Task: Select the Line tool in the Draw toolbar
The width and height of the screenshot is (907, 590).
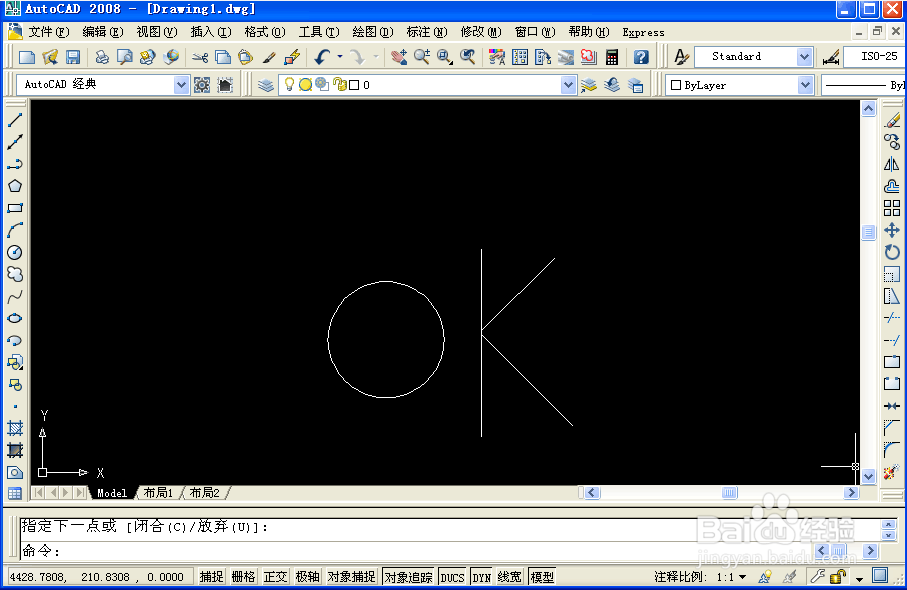Action: (12, 119)
